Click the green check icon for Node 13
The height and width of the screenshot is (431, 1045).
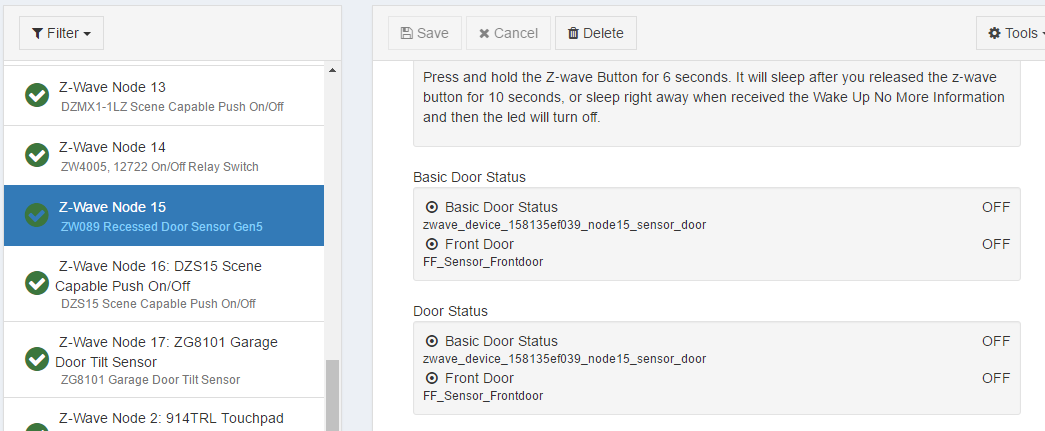37,95
